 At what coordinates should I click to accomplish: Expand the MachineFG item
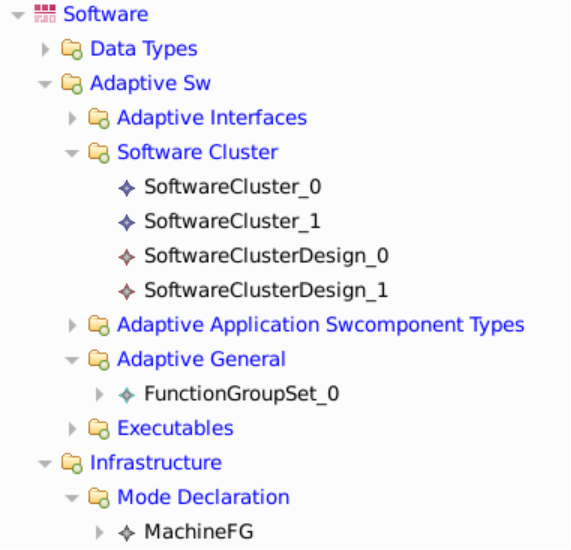(x=99, y=532)
